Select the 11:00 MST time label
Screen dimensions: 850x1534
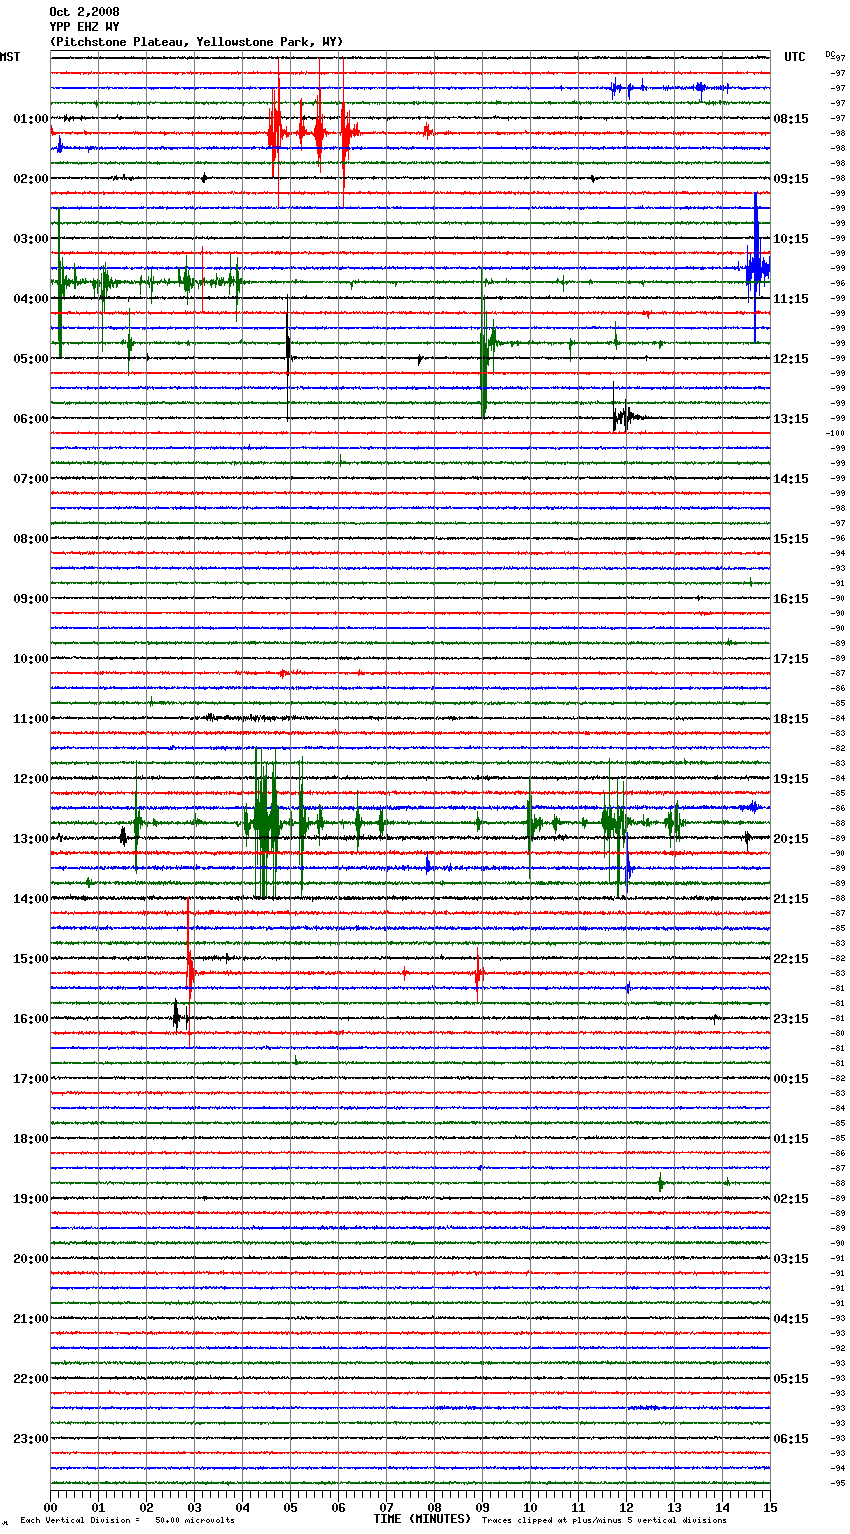(x=31, y=718)
